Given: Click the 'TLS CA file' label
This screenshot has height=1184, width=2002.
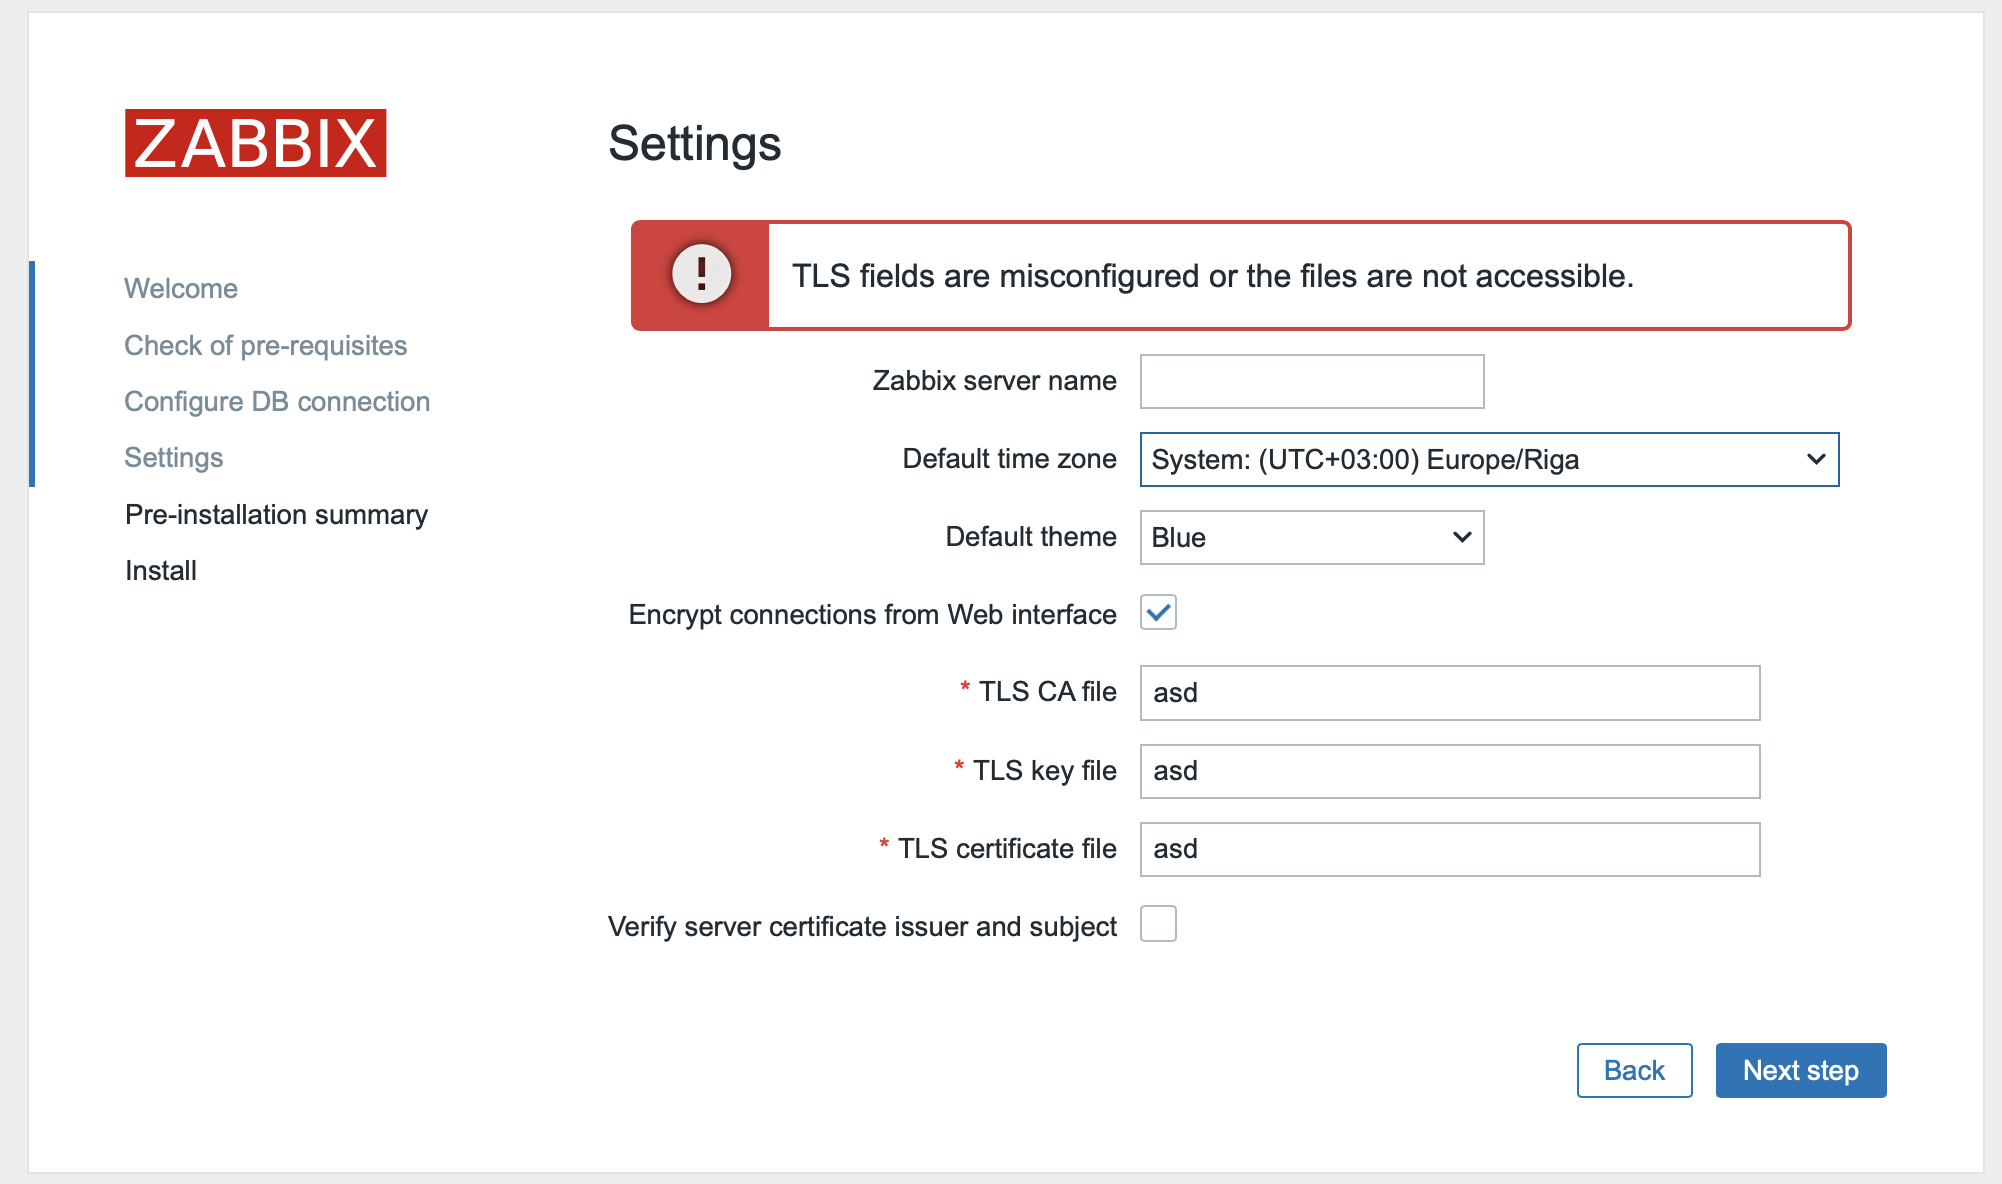Looking at the screenshot, I should [x=1047, y=691].
